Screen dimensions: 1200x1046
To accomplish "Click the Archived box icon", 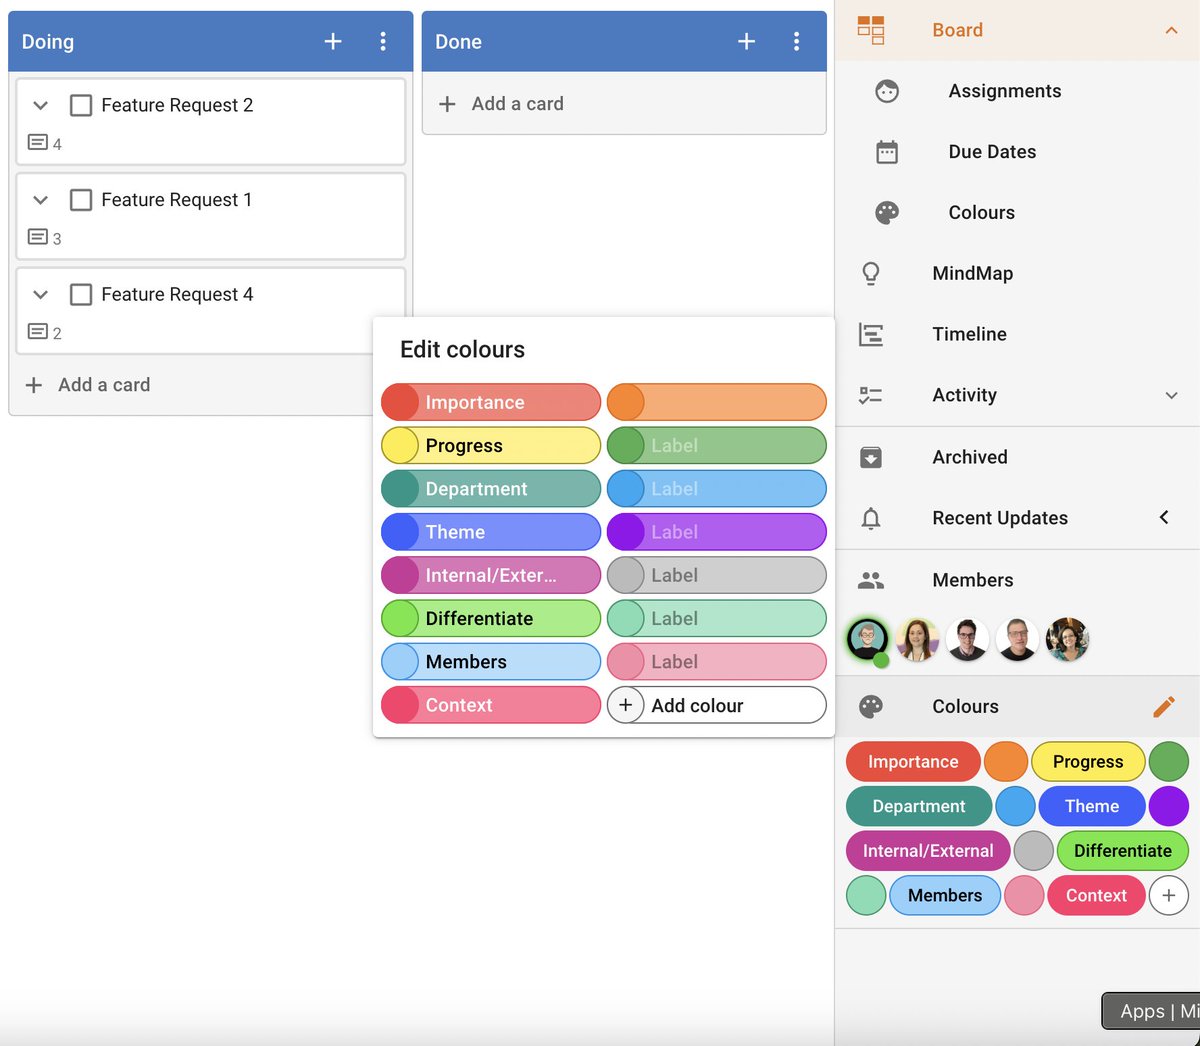I will [x=871, y=457].
